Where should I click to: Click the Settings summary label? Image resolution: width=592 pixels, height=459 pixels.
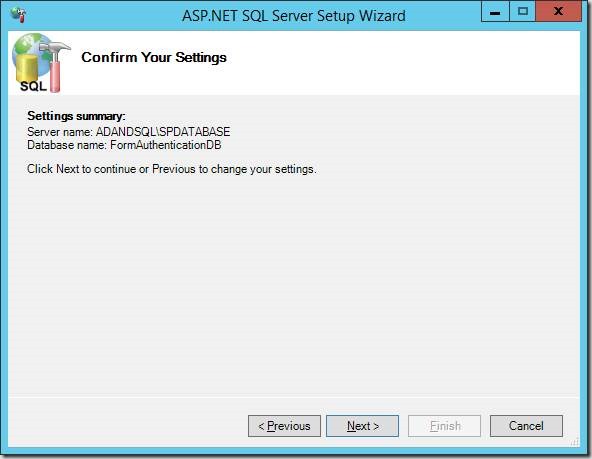coord(76,116)
